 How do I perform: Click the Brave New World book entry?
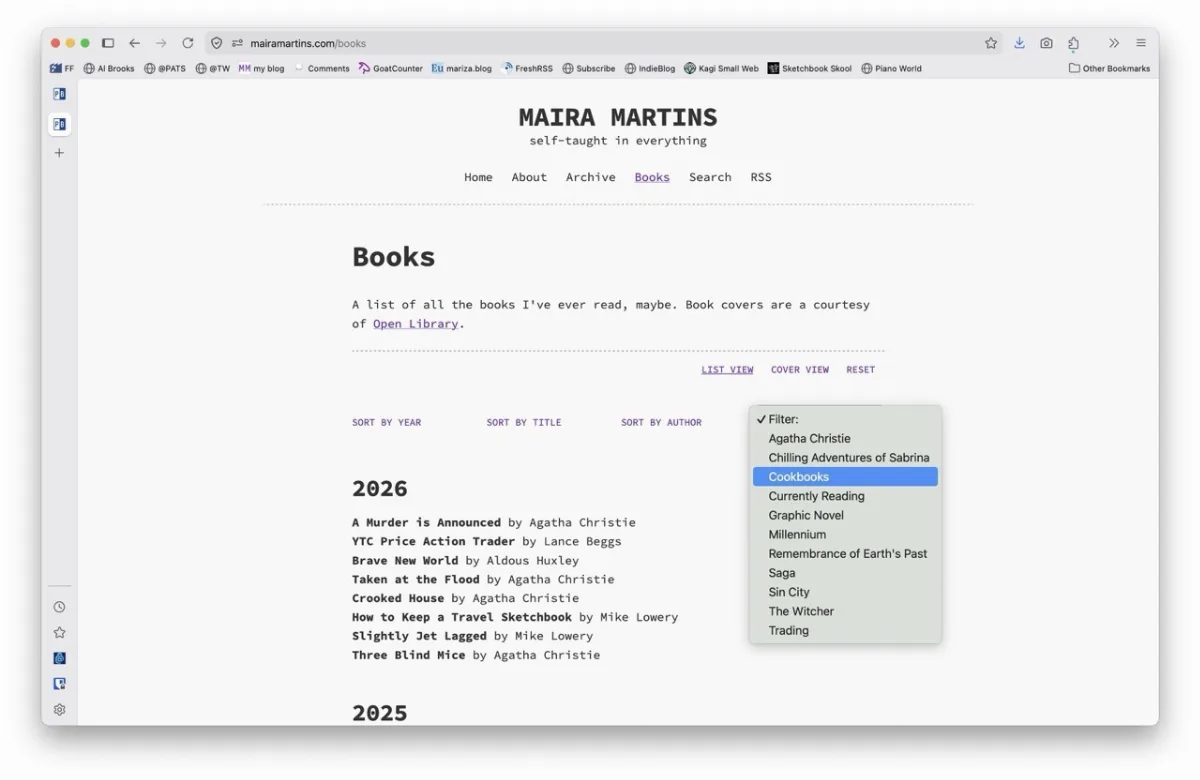[465, 561]
